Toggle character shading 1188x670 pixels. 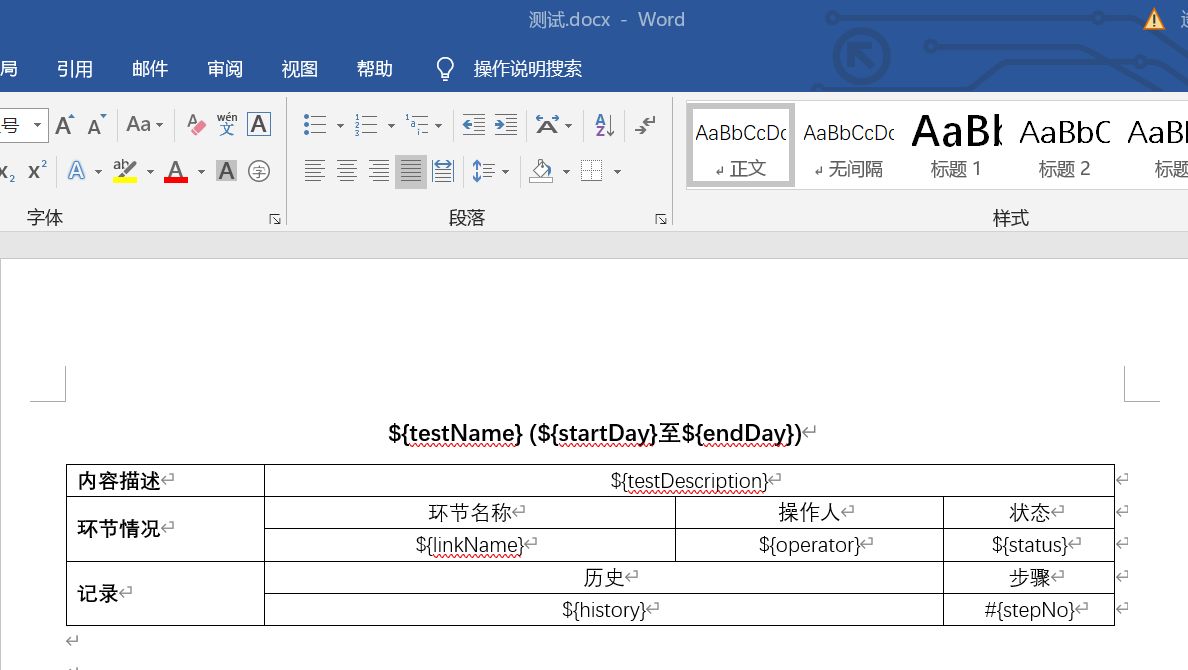tap(226, 171)
